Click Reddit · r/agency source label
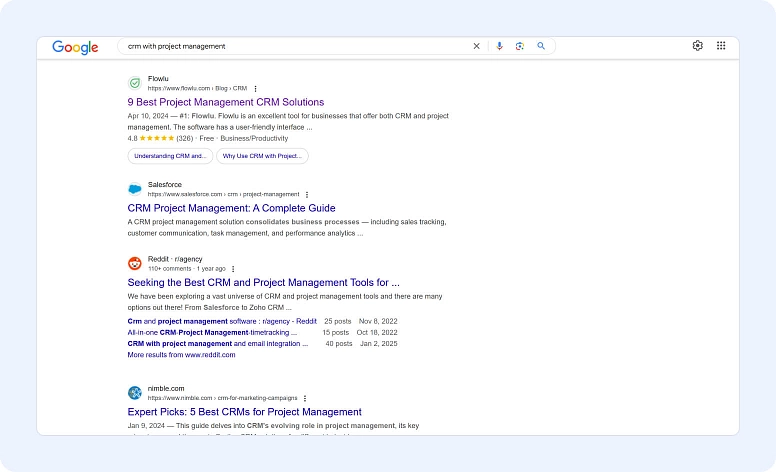 pos(175,259)
